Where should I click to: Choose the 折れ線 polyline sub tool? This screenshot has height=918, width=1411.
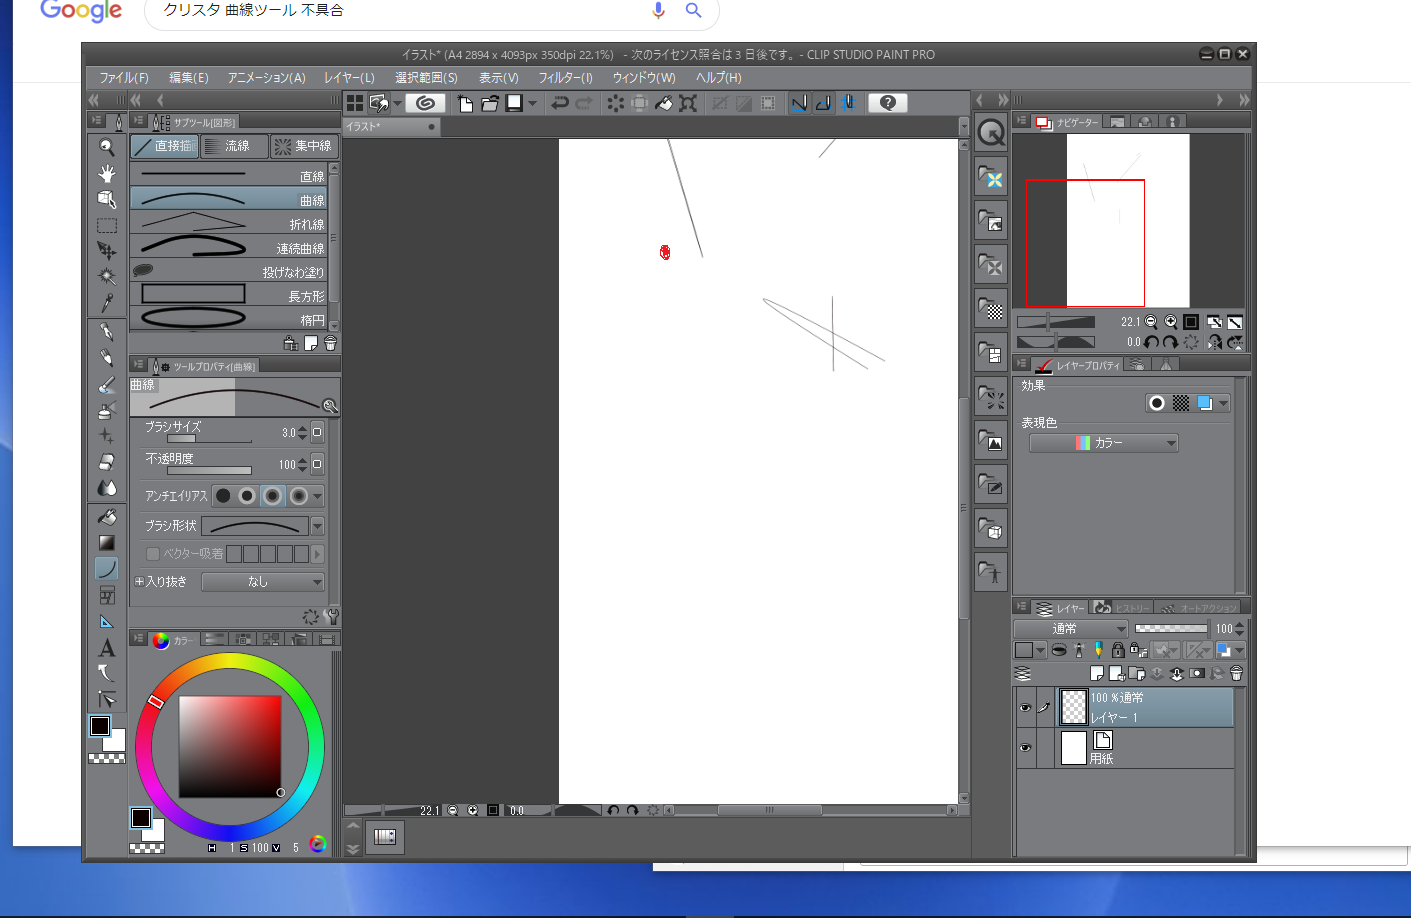pos(229,222)
